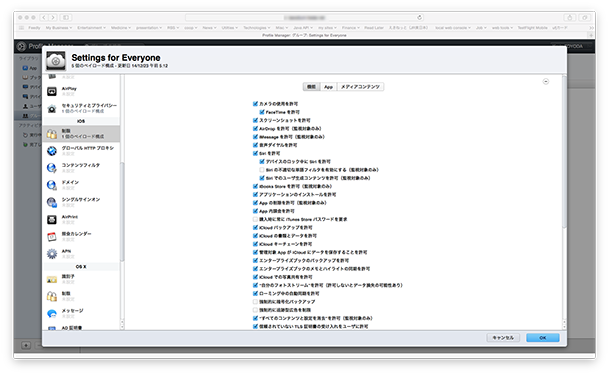
Task: Expand the Entertainment bookmarks folder
Action: pyautogui.click(x=91, y=28)
